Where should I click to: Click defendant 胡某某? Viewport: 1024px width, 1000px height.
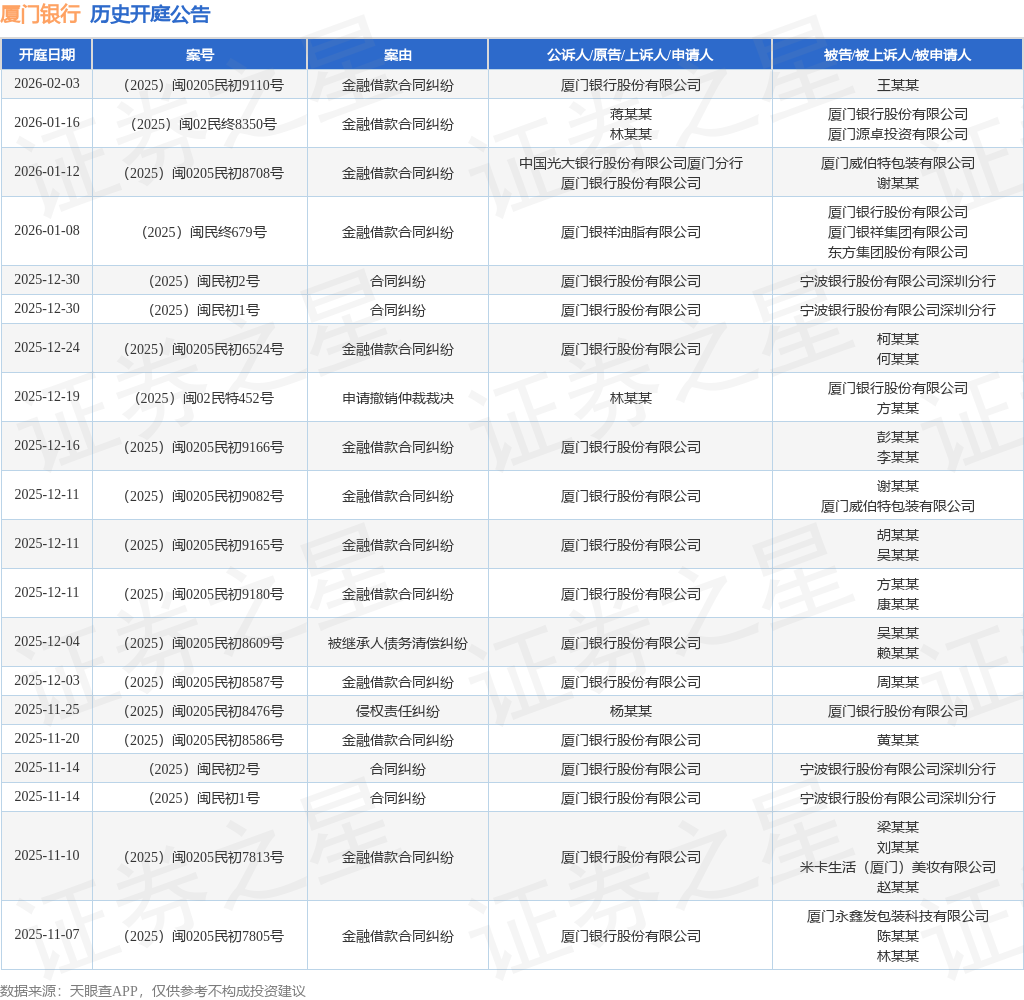click(x=897, y=535)
